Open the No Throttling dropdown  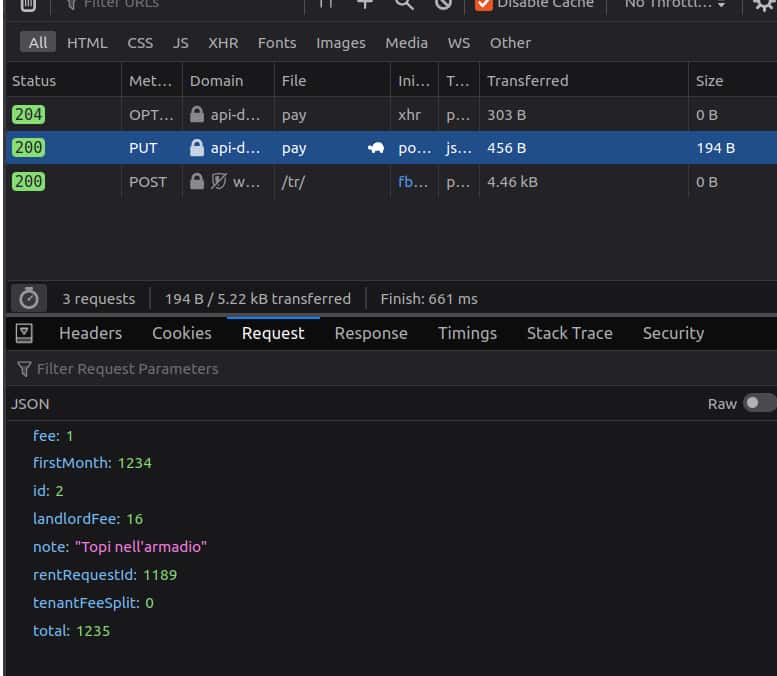click(675, 4)
